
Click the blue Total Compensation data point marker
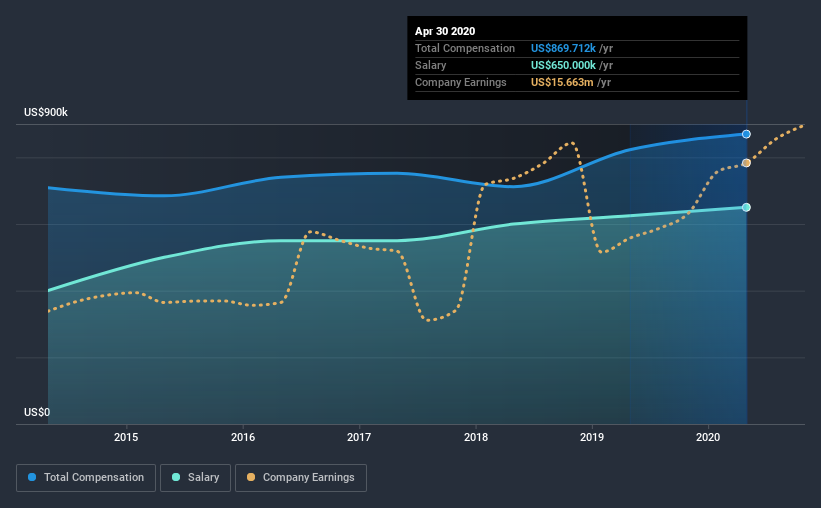tap(746, 134)
